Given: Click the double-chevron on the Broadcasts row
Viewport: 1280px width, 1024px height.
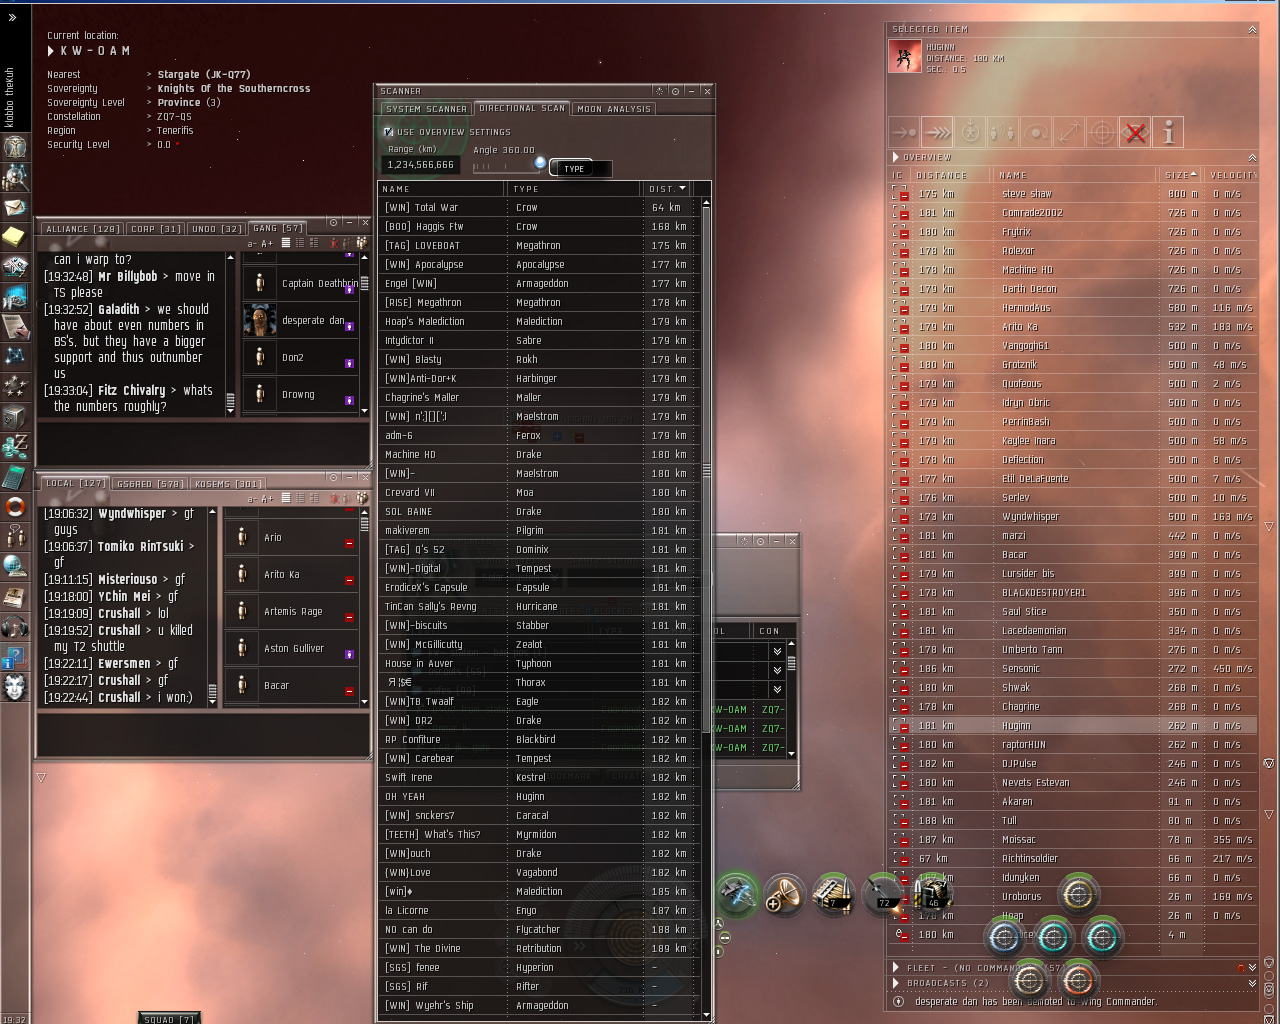Looking at the screenshot, I should (x=1252, y=983).
